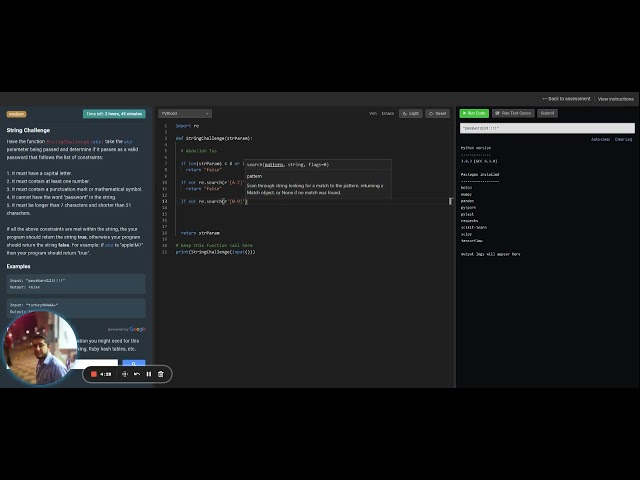Click the first example Input/Output box

pyautogui.click(x=76, y=284)
